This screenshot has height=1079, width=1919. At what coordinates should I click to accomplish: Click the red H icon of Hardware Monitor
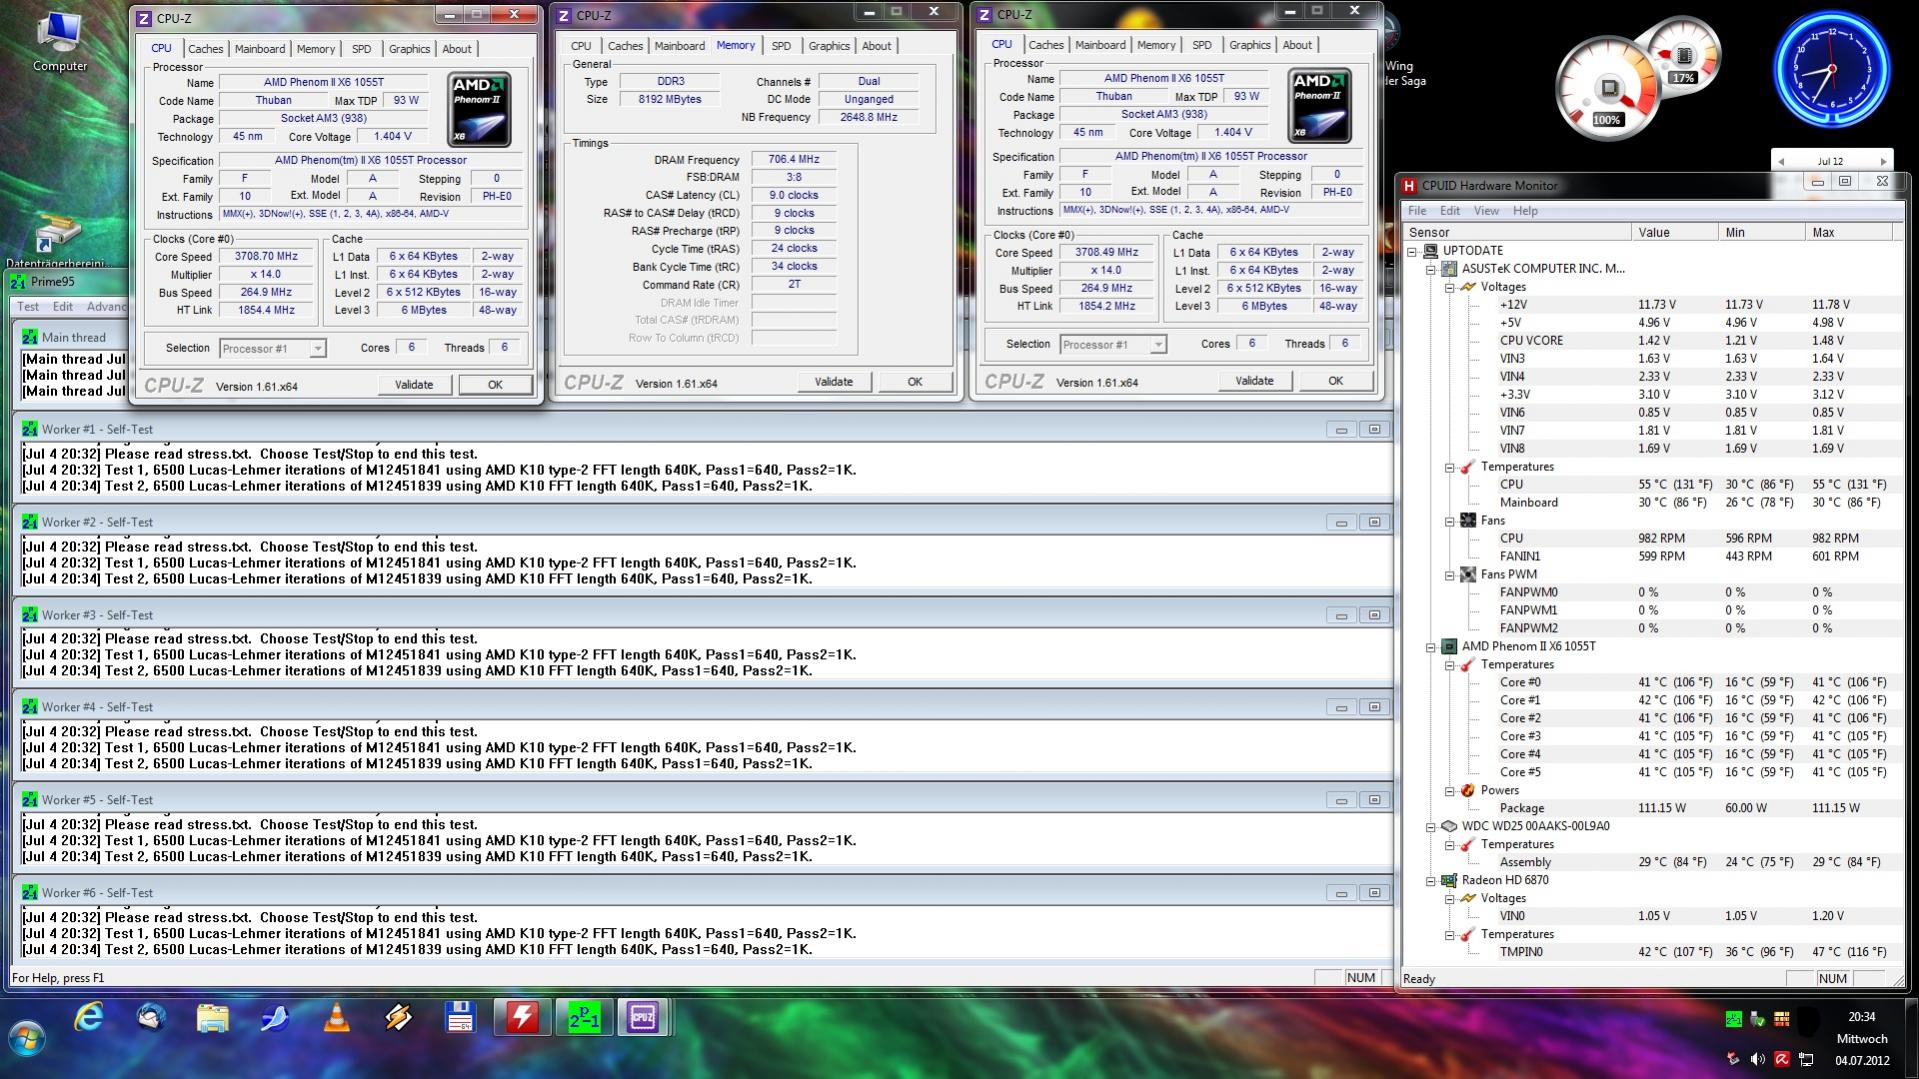(1409, 185)
